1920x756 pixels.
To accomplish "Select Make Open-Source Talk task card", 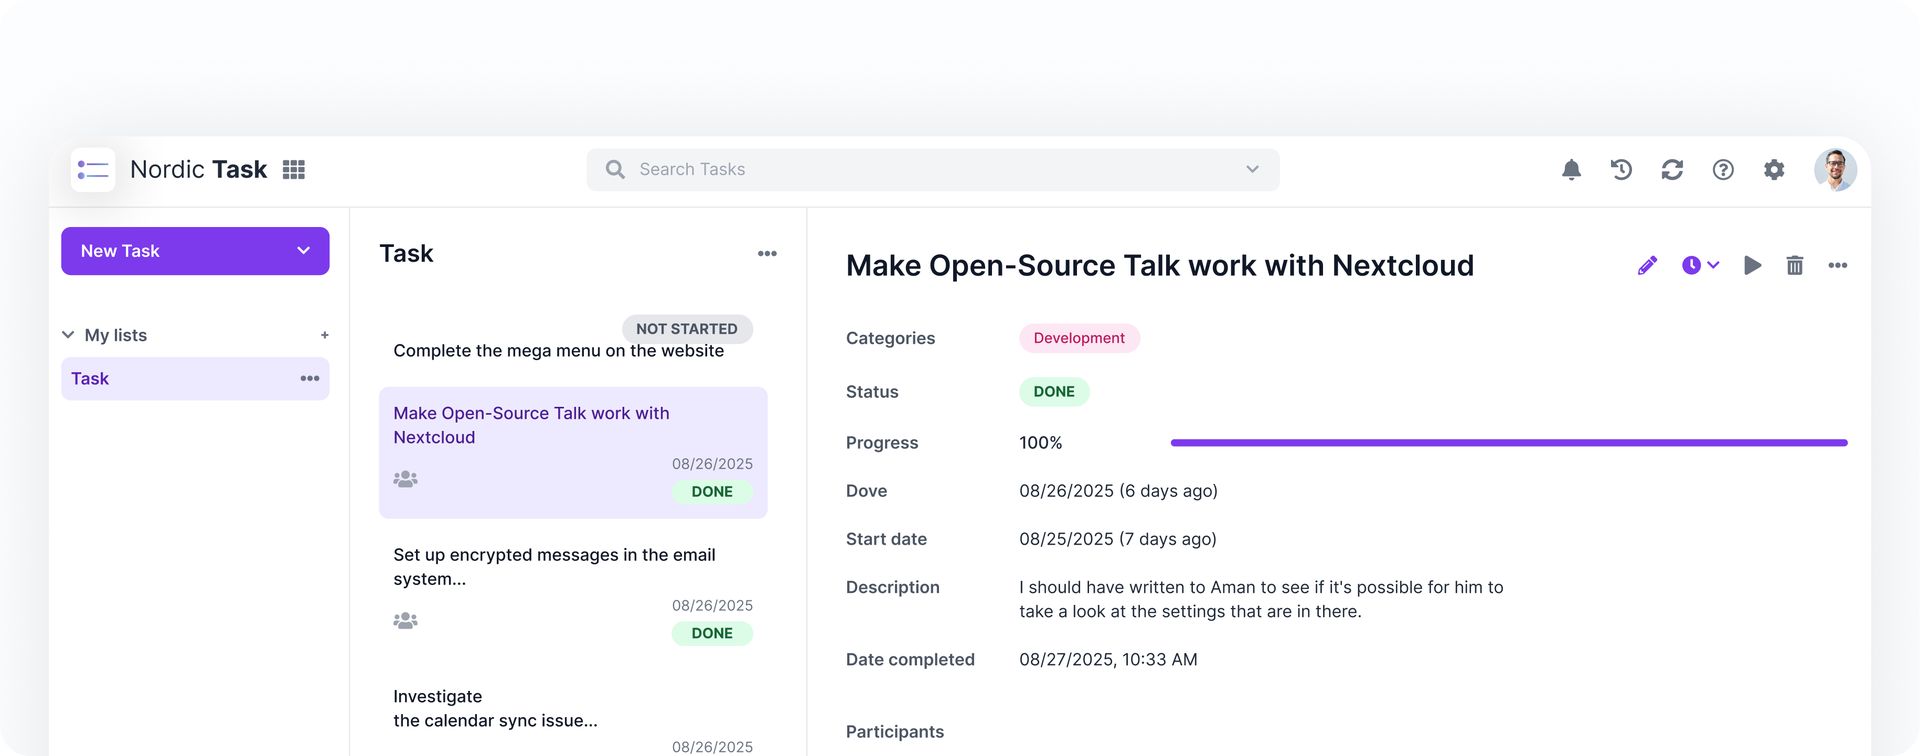I will (x=573, y=453).
